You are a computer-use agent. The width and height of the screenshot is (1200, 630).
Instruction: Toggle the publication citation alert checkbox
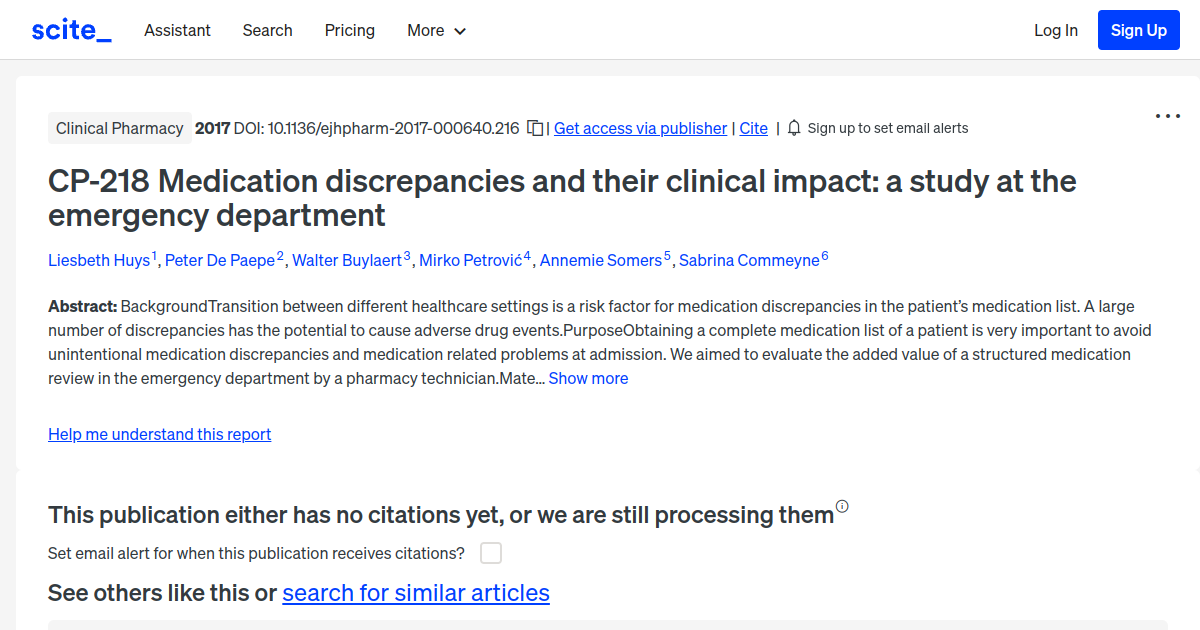pyautogui.click(x=490, y=552)
